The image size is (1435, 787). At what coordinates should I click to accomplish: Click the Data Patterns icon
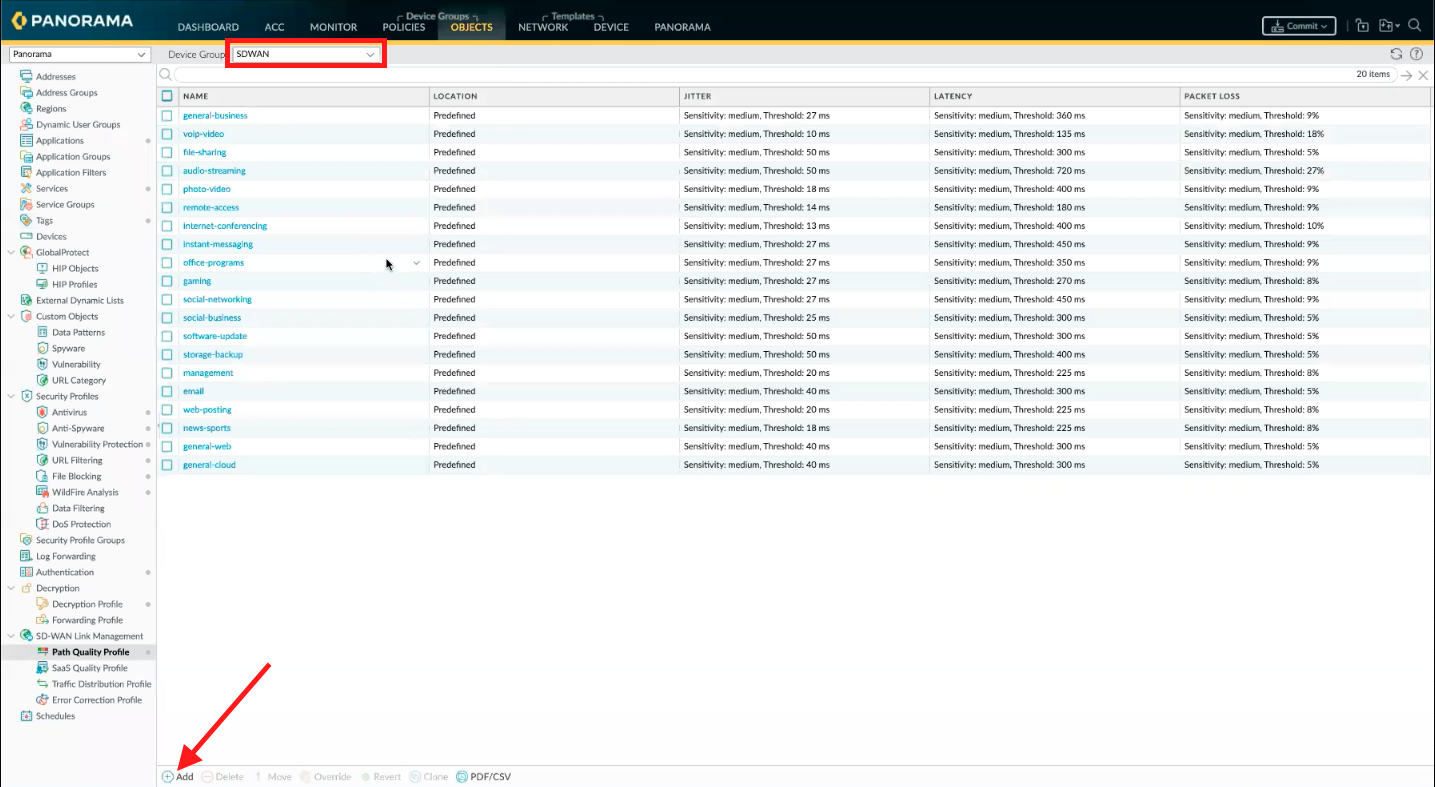[43, 332]
